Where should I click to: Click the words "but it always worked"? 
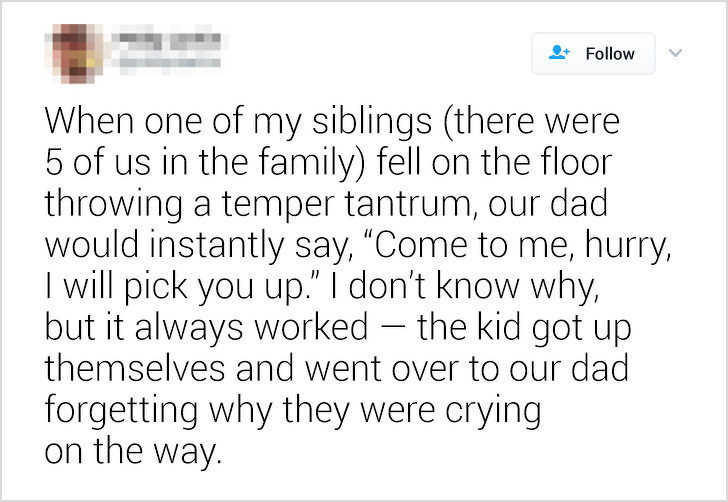(x=206, y=327)
